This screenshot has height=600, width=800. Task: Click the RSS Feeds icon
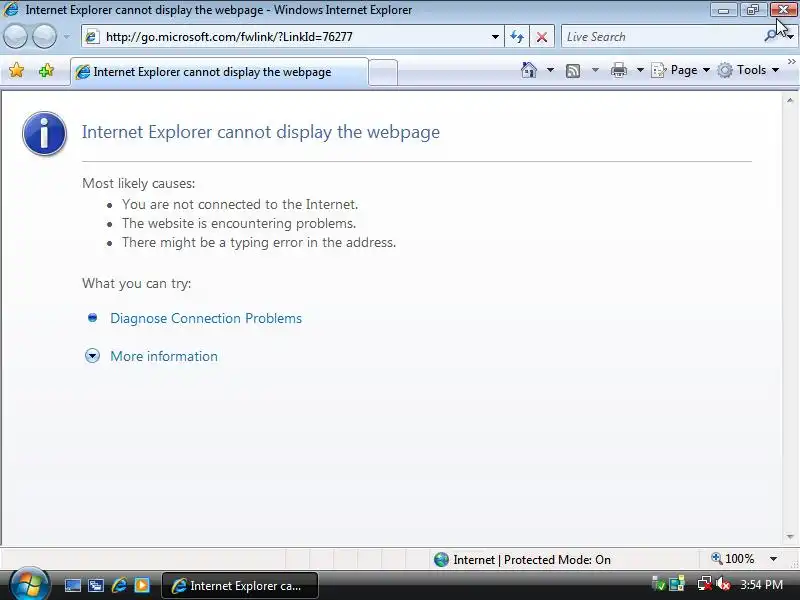click(573, 70)
